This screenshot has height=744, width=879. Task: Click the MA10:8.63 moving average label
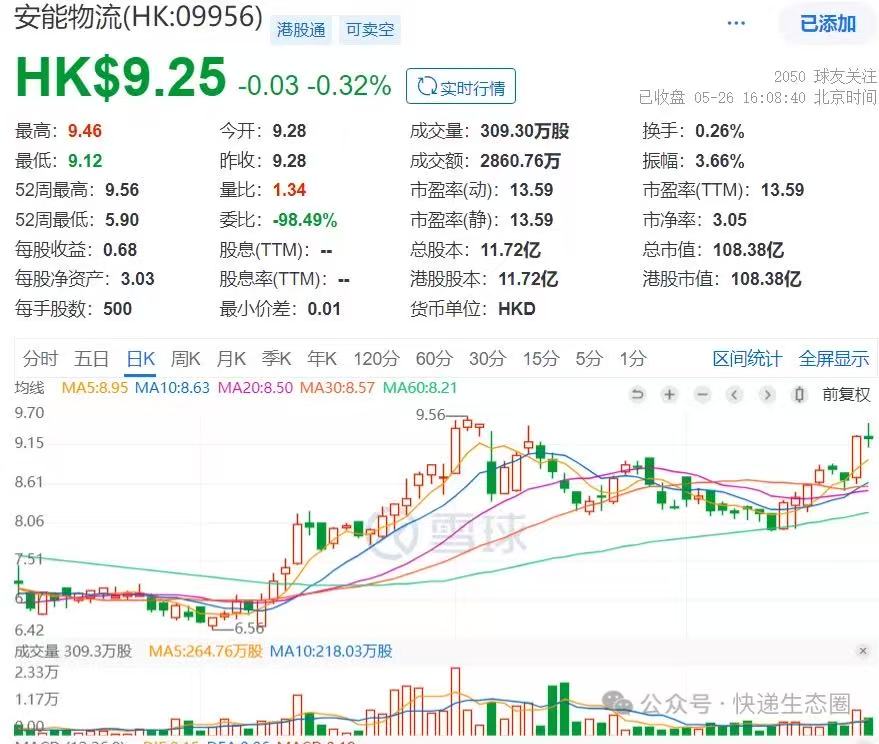point(173,388)
